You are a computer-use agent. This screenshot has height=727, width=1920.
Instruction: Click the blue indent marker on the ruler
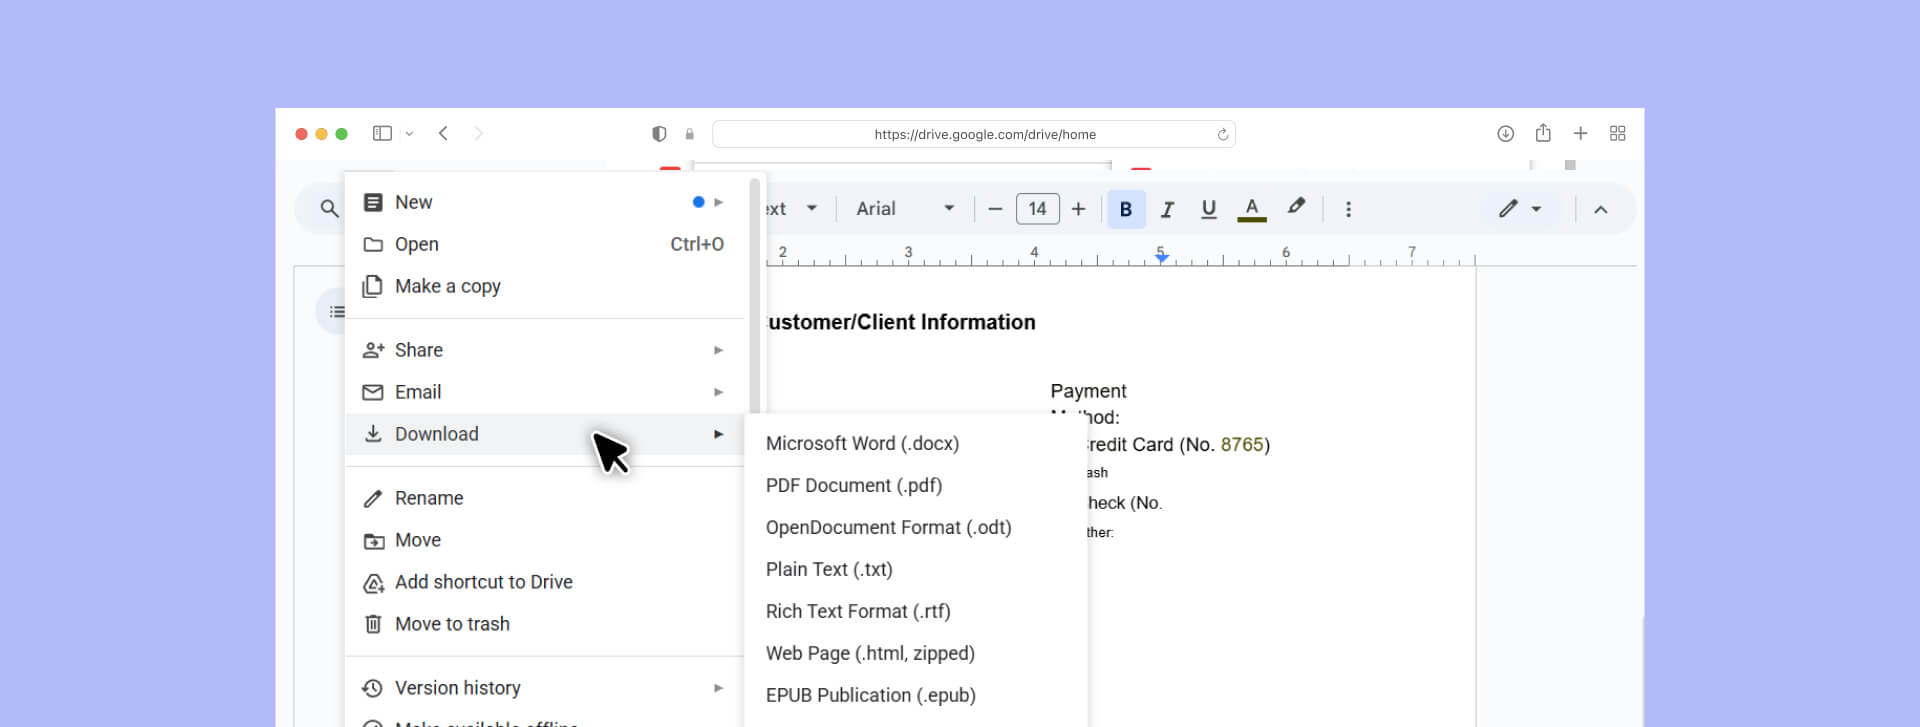[1161, 258]
